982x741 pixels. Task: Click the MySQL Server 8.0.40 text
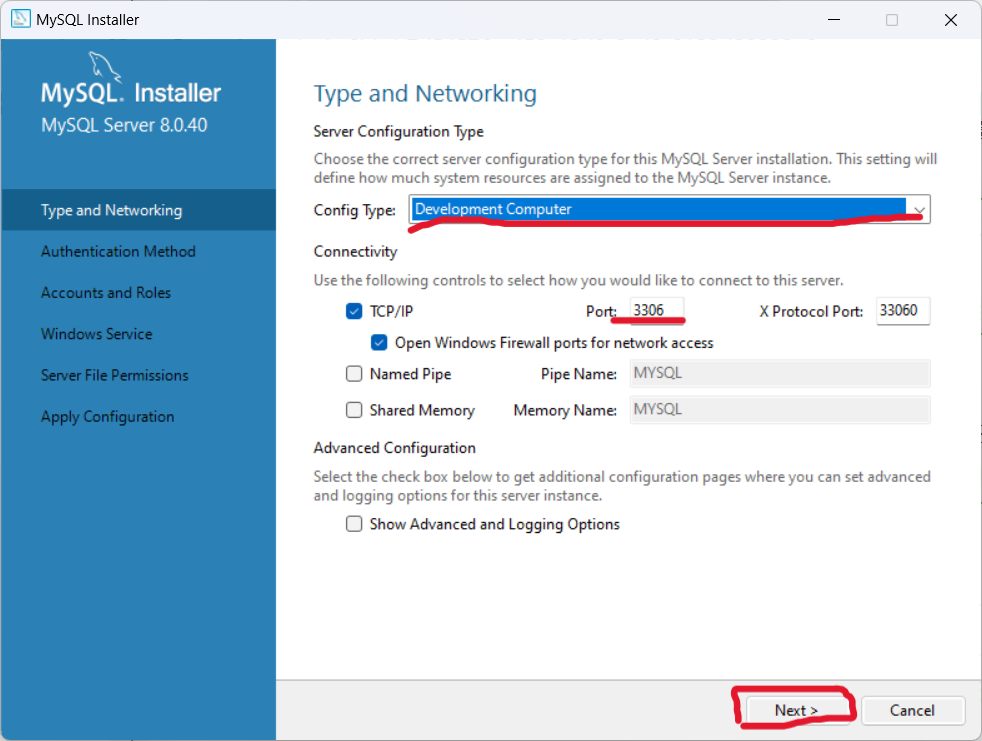tap(124, 125)
